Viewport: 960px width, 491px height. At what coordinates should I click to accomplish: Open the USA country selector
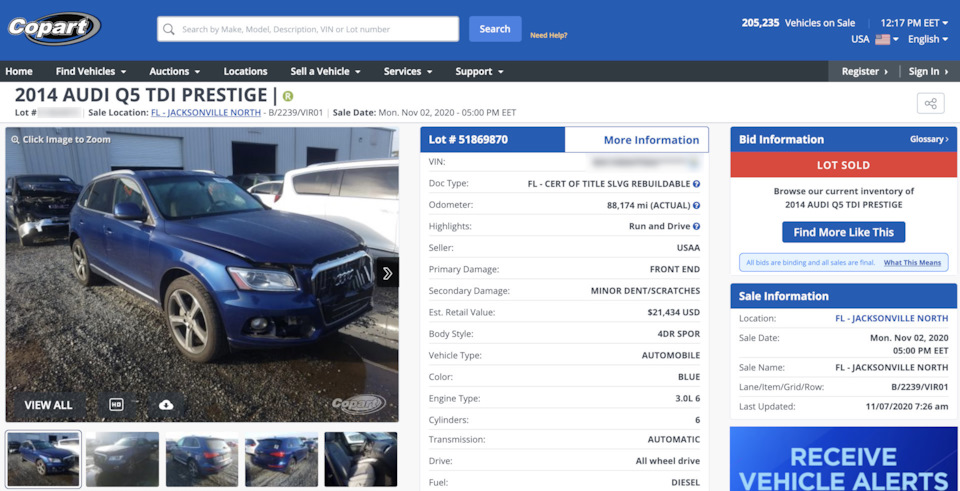click(874, 39)
